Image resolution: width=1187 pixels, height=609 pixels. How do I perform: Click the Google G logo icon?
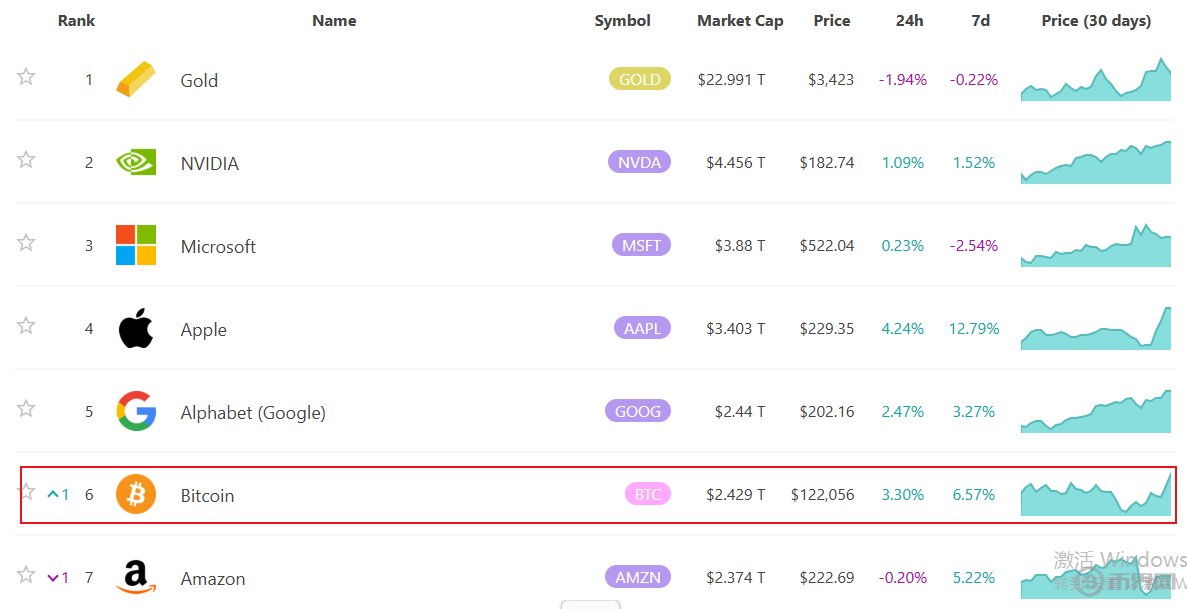136,411
